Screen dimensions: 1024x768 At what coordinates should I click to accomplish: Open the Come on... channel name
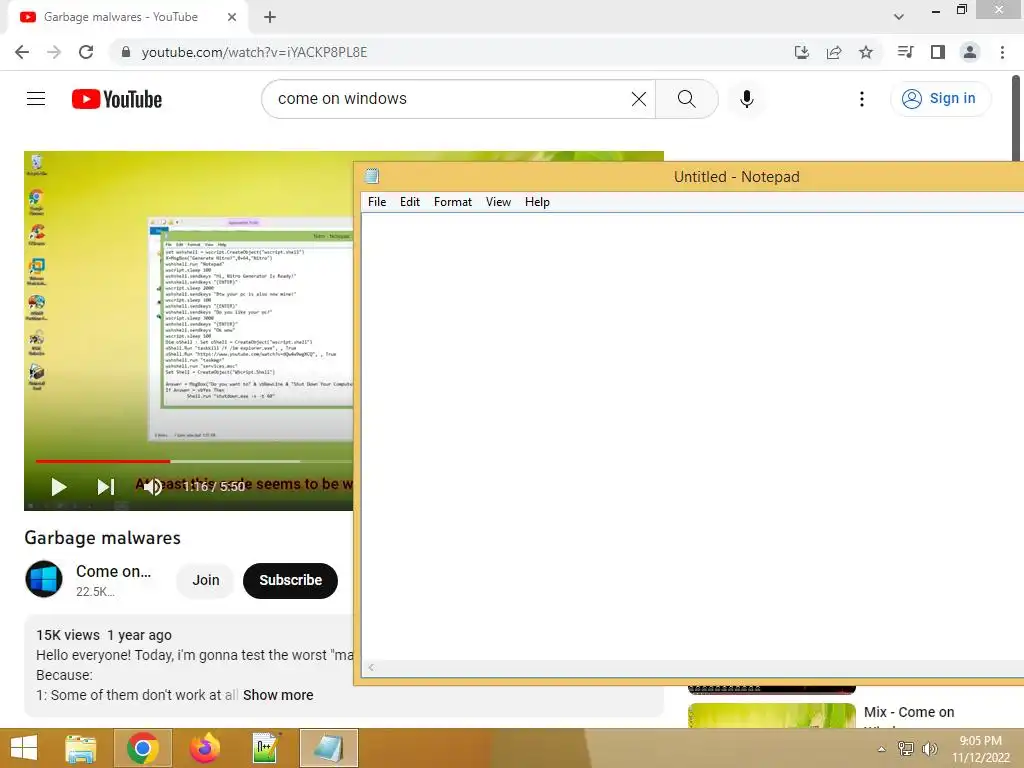click(113, 571)
